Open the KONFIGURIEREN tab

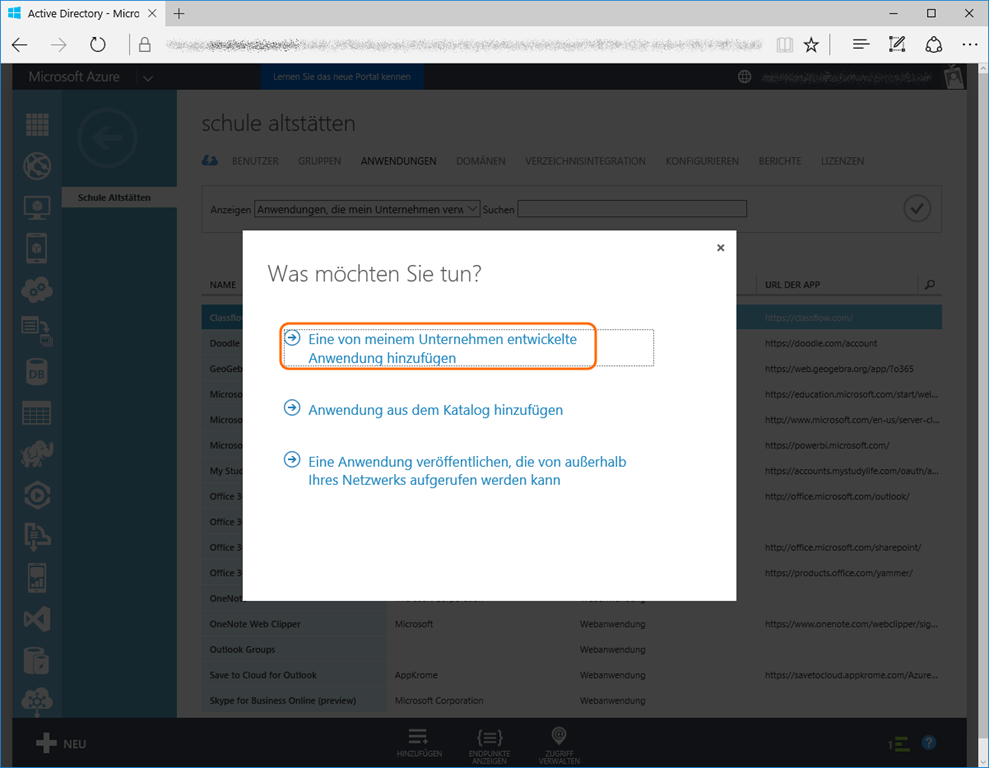[702, 161]
